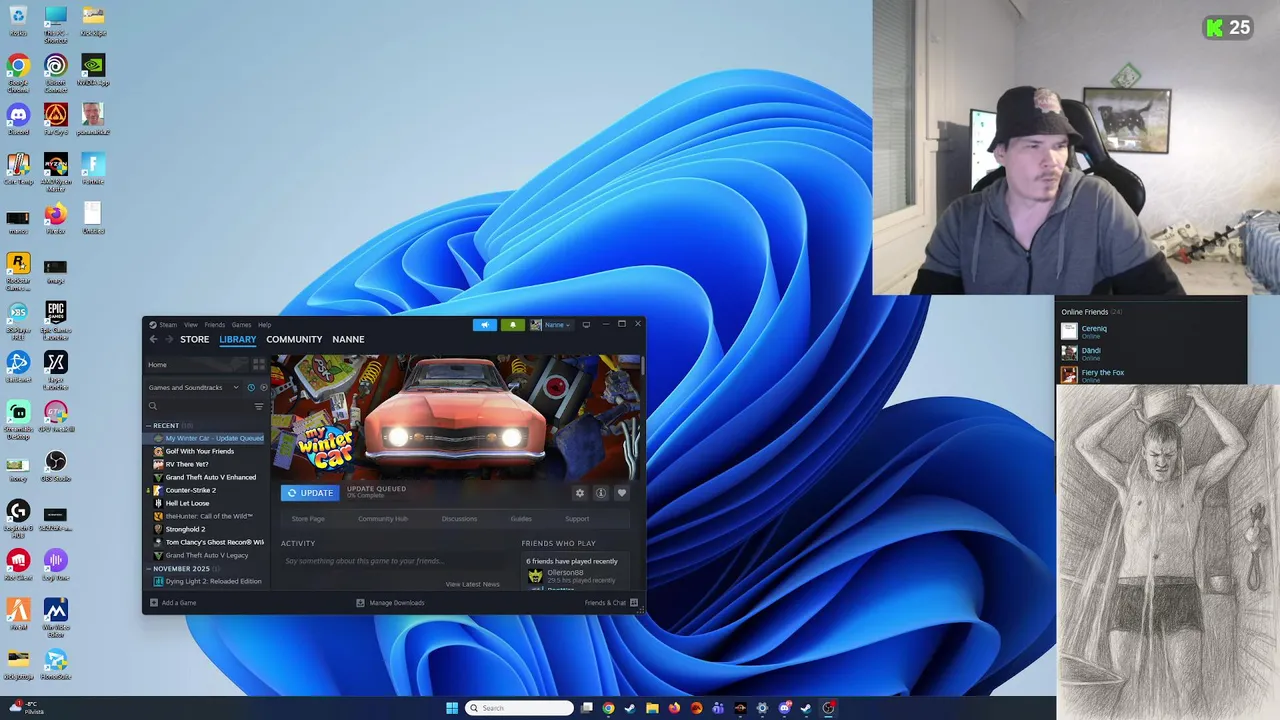The image size is (1280, 720).
Task: Click View Latest News
Action: point(472,584)
